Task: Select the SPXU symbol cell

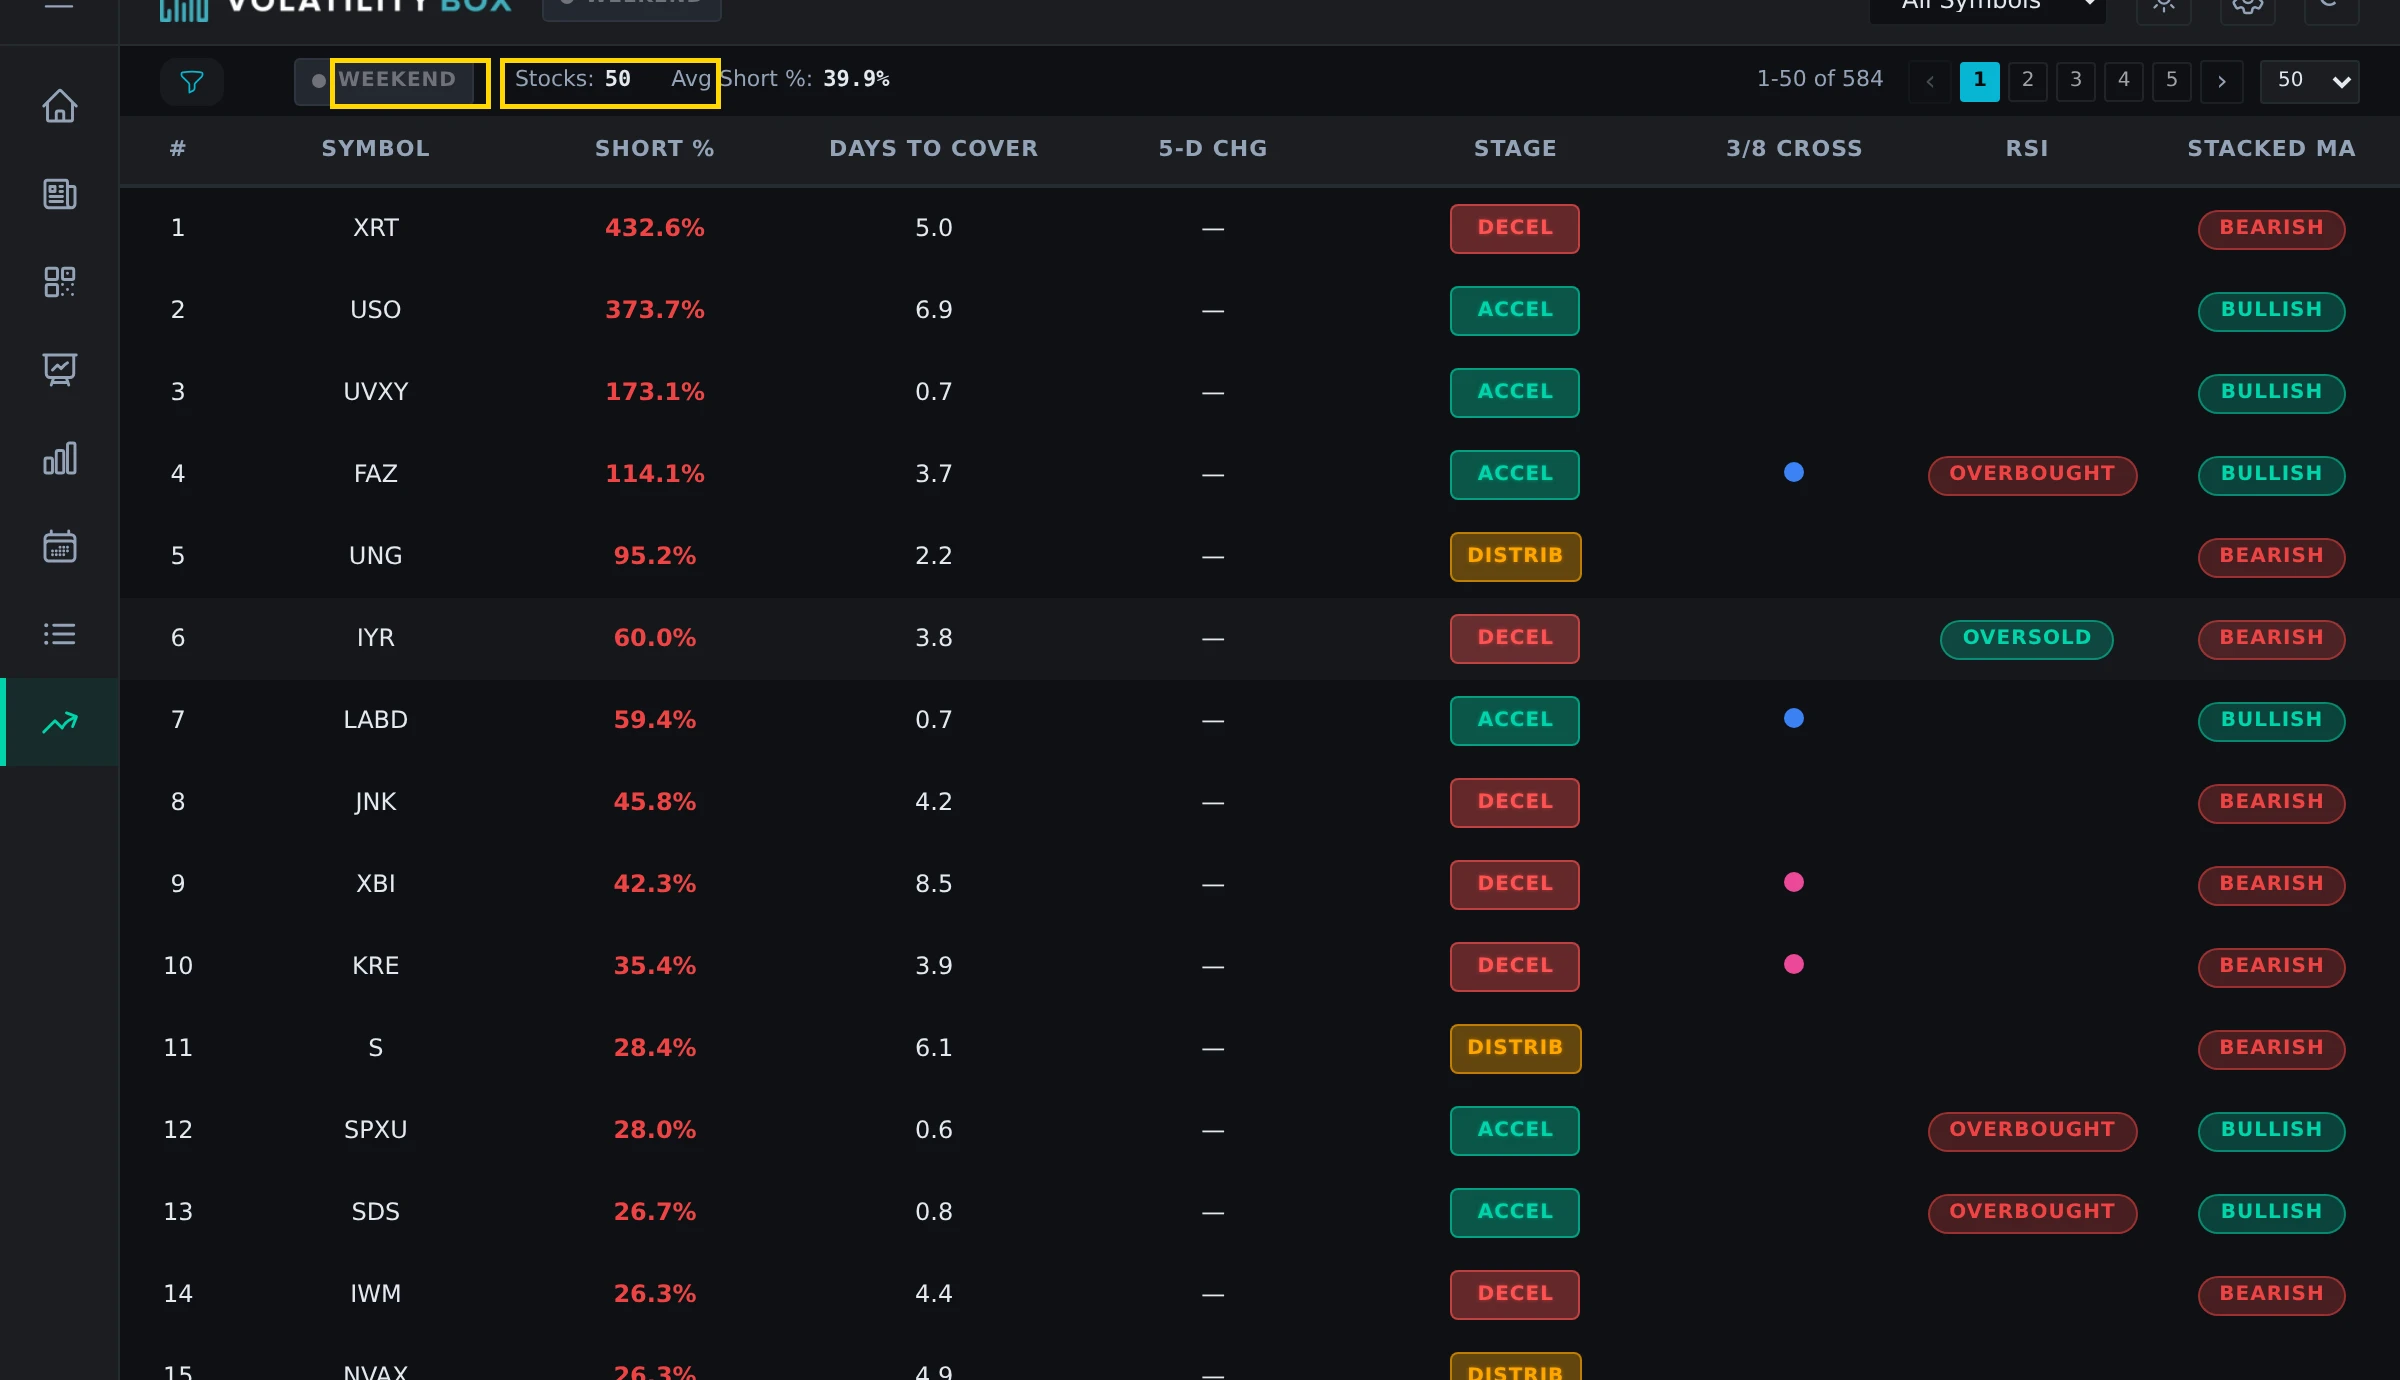Action: [x=376, y=1130]
